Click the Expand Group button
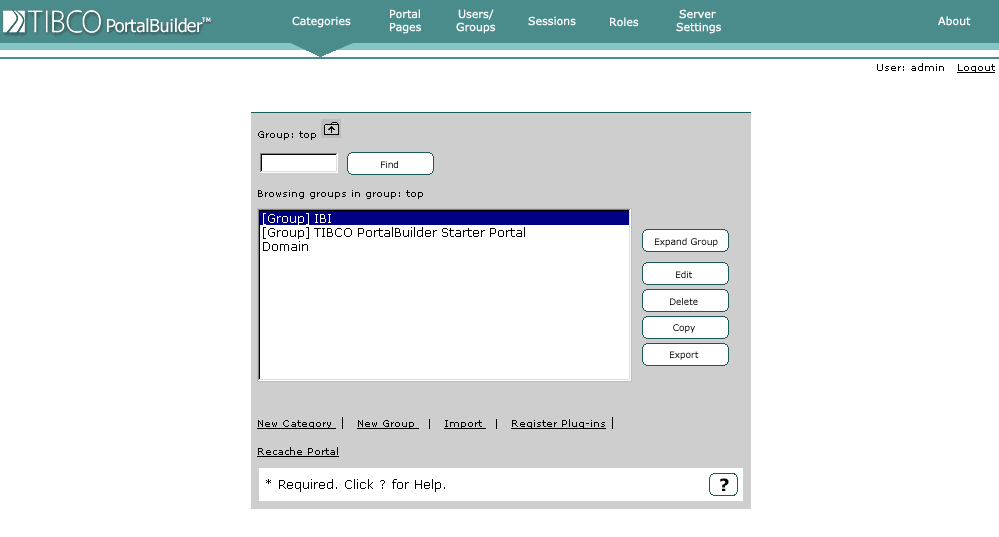This screenshot has width=999, height=537. pyautogui.click(x=685, y=241)
